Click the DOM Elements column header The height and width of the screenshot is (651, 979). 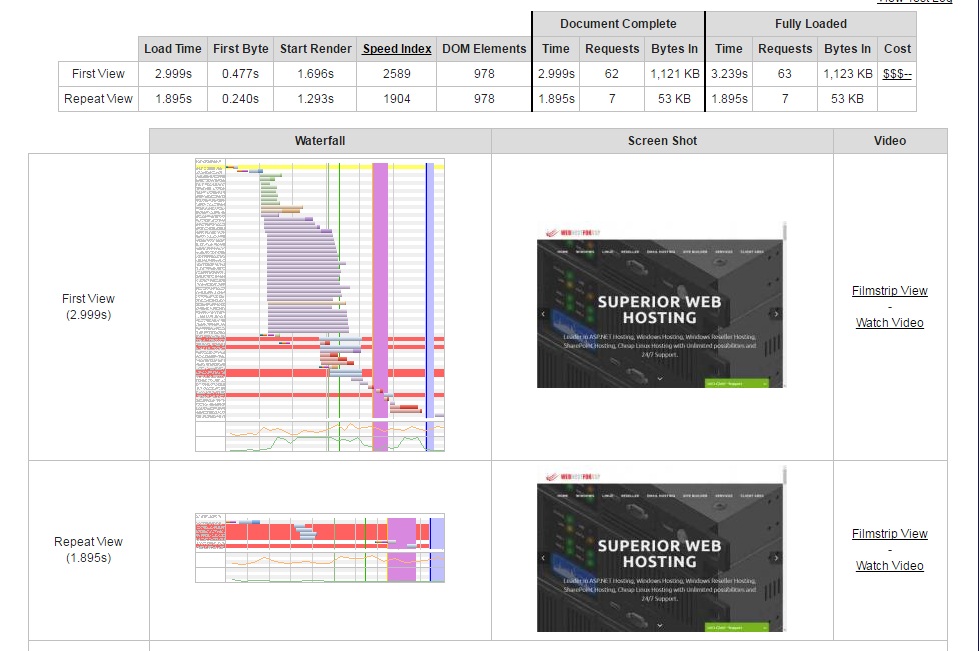pyautogui.click(x=484, y=49)
